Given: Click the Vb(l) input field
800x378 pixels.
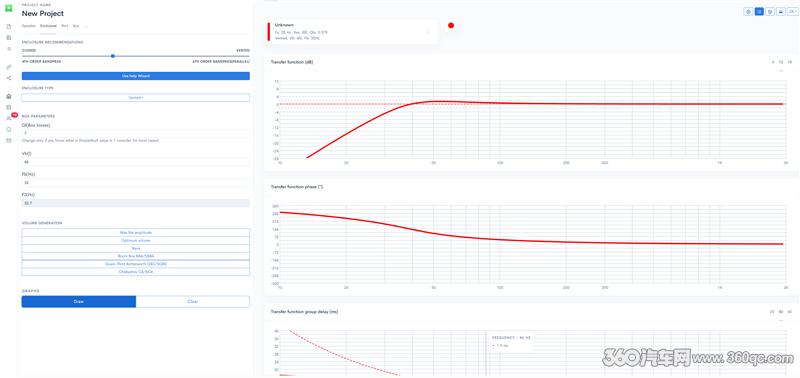Looking at the screenshot, I should click(x=136, y=162).
